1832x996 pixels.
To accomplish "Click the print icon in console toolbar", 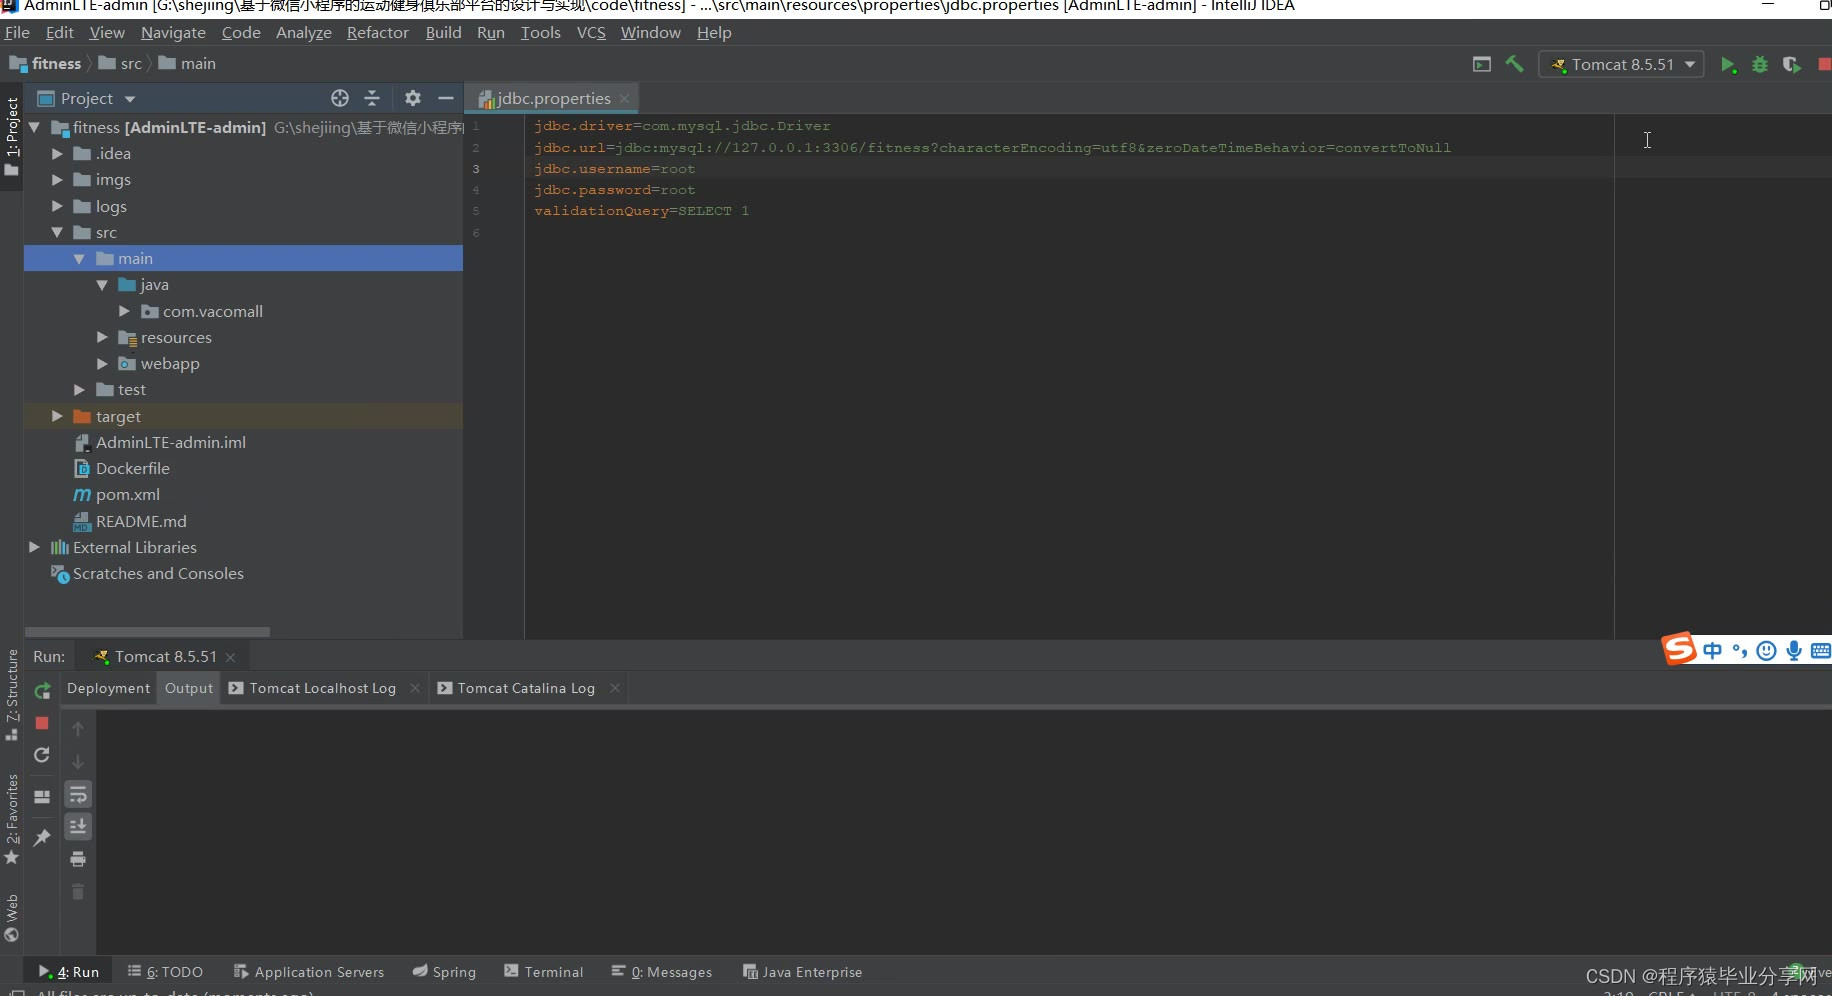I will (x=78, y=859).
